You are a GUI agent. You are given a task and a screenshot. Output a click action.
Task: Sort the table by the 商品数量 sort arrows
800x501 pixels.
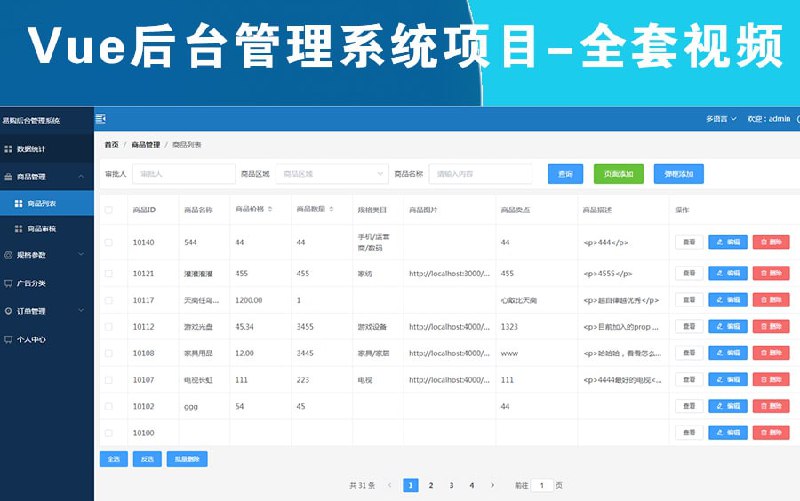pos(331,209)
